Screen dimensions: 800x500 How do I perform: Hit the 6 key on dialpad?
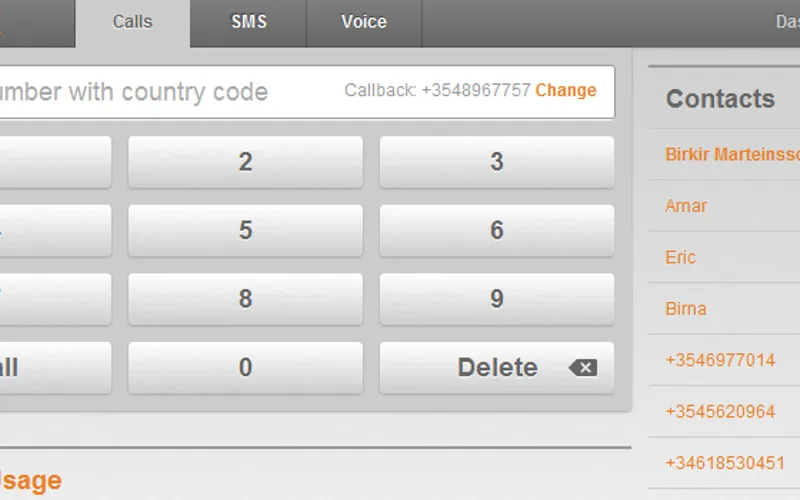496,231
